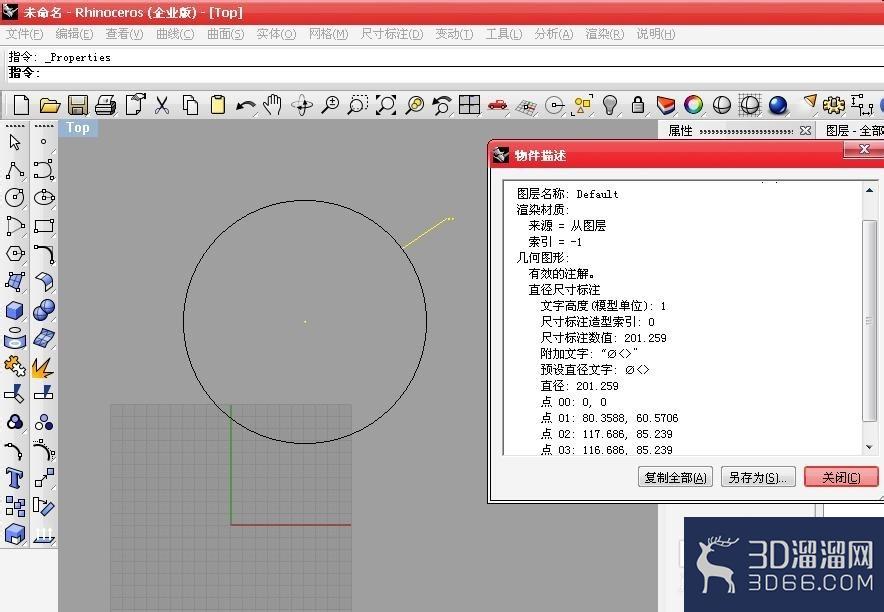The height and width of the screenshot is (612, 884).
Task: Click the command line input field
Action: pyautogui.click(x=445, y=73)
